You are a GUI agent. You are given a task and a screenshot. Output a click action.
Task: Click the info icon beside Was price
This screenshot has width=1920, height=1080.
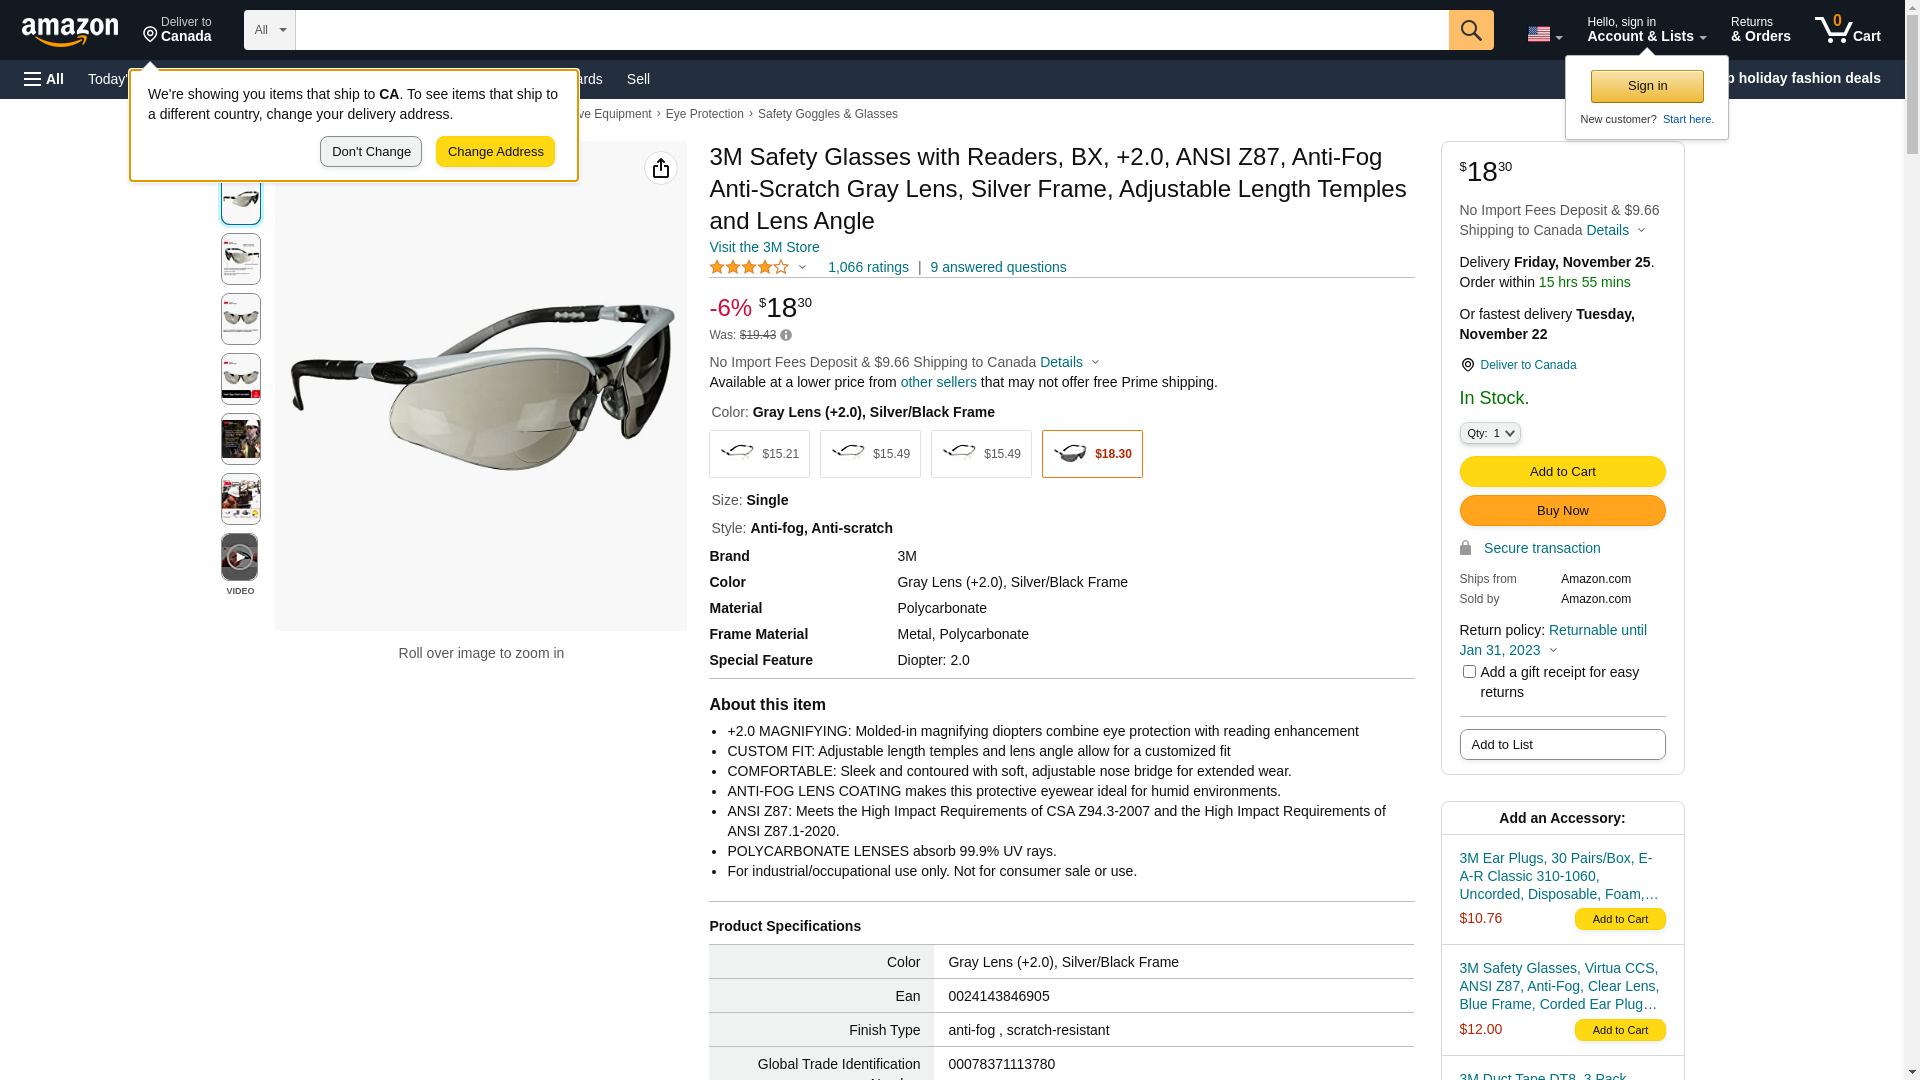tap(786, 335)
